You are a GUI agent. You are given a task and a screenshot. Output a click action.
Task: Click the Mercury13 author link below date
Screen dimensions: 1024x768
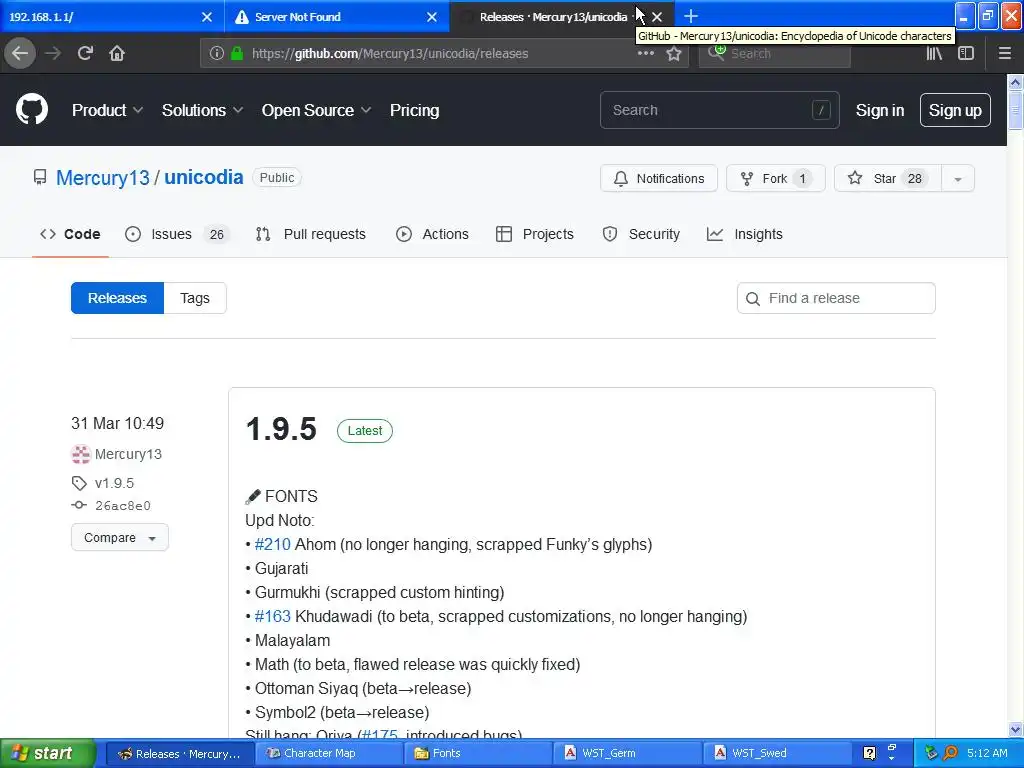[128, 454]
